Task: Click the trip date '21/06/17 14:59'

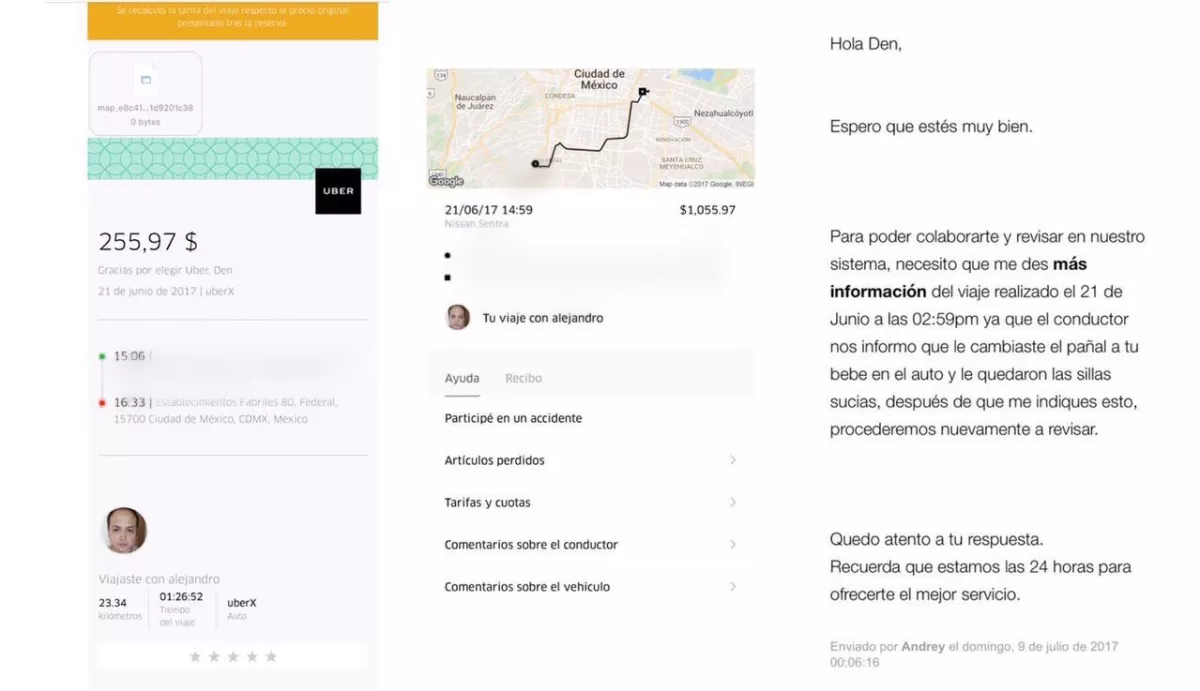Action: point(488,210)
